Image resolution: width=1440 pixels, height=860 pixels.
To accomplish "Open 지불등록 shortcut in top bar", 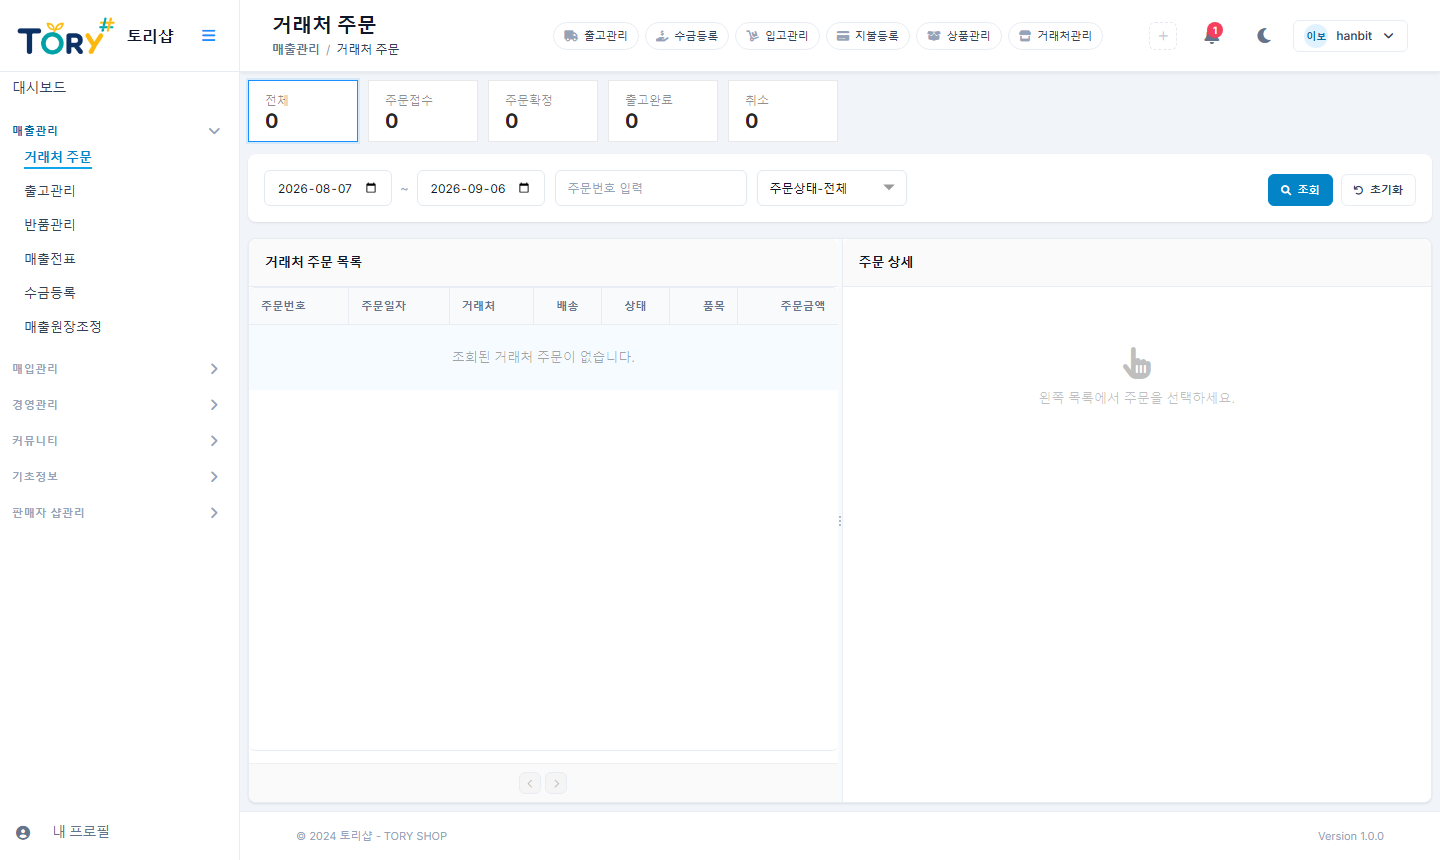I will click(868, 35).
